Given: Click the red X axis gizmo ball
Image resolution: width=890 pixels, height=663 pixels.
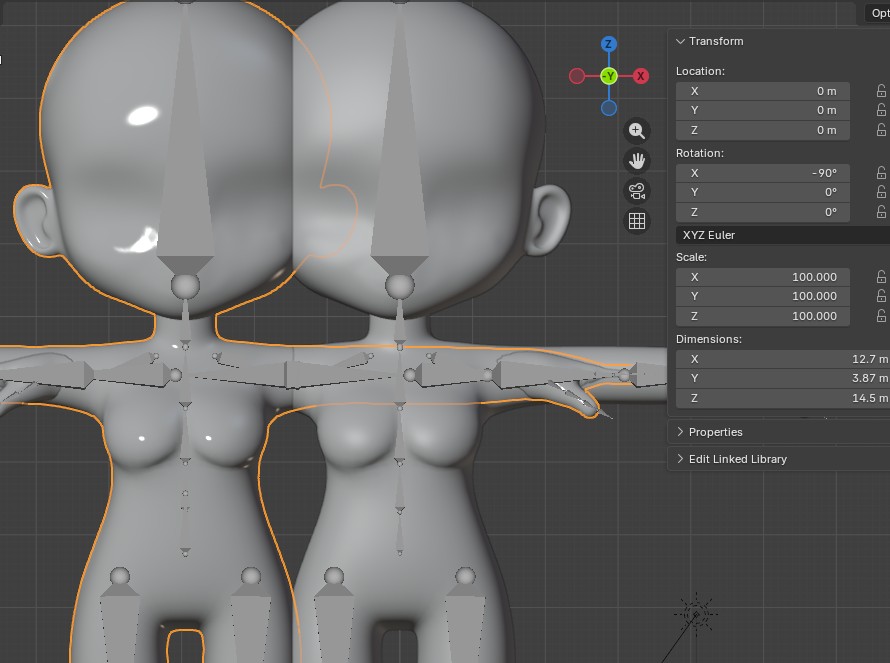Looking at the screenshot, I should [641, 76].
